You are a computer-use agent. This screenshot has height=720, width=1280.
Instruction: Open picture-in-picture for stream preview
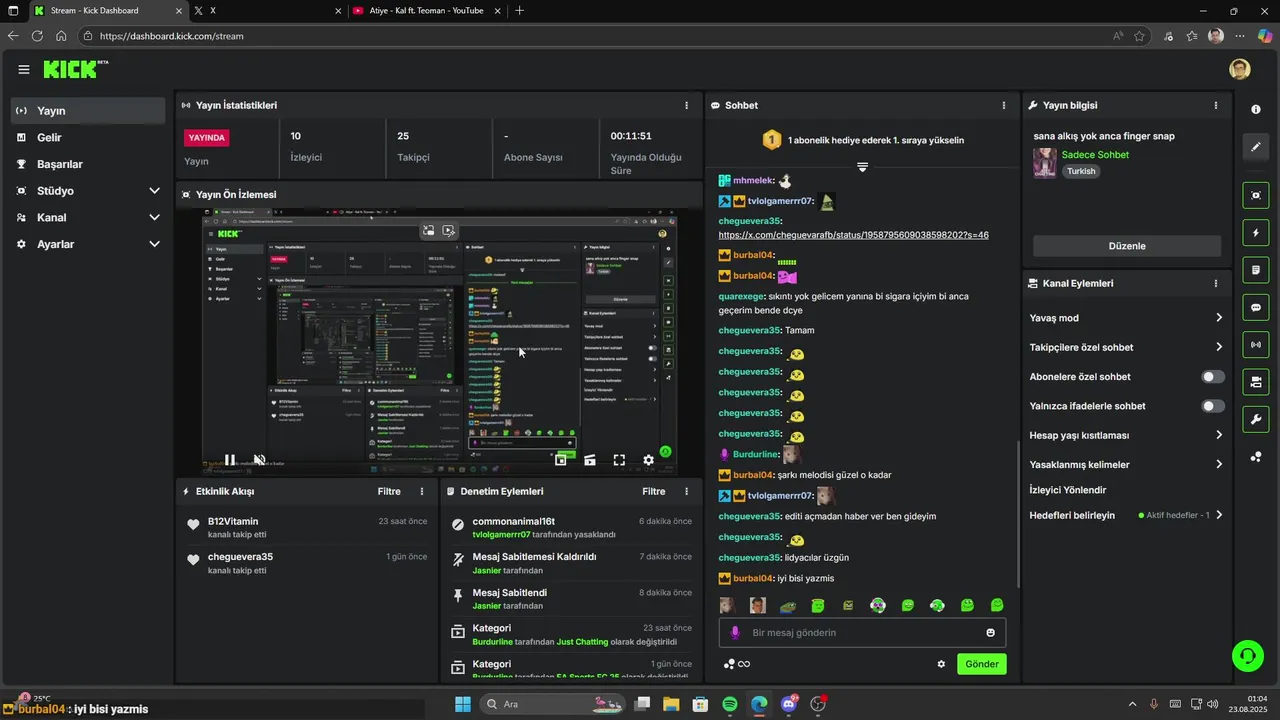pyautogui.click(x=561, y=460)
